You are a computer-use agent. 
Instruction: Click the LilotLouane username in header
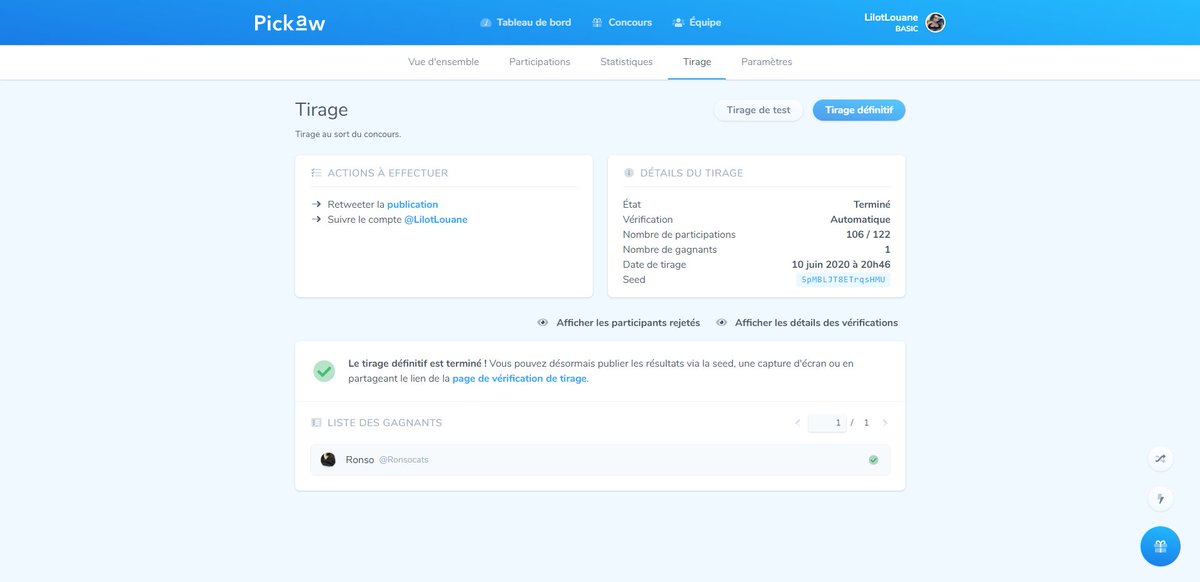tap(891, 17)
